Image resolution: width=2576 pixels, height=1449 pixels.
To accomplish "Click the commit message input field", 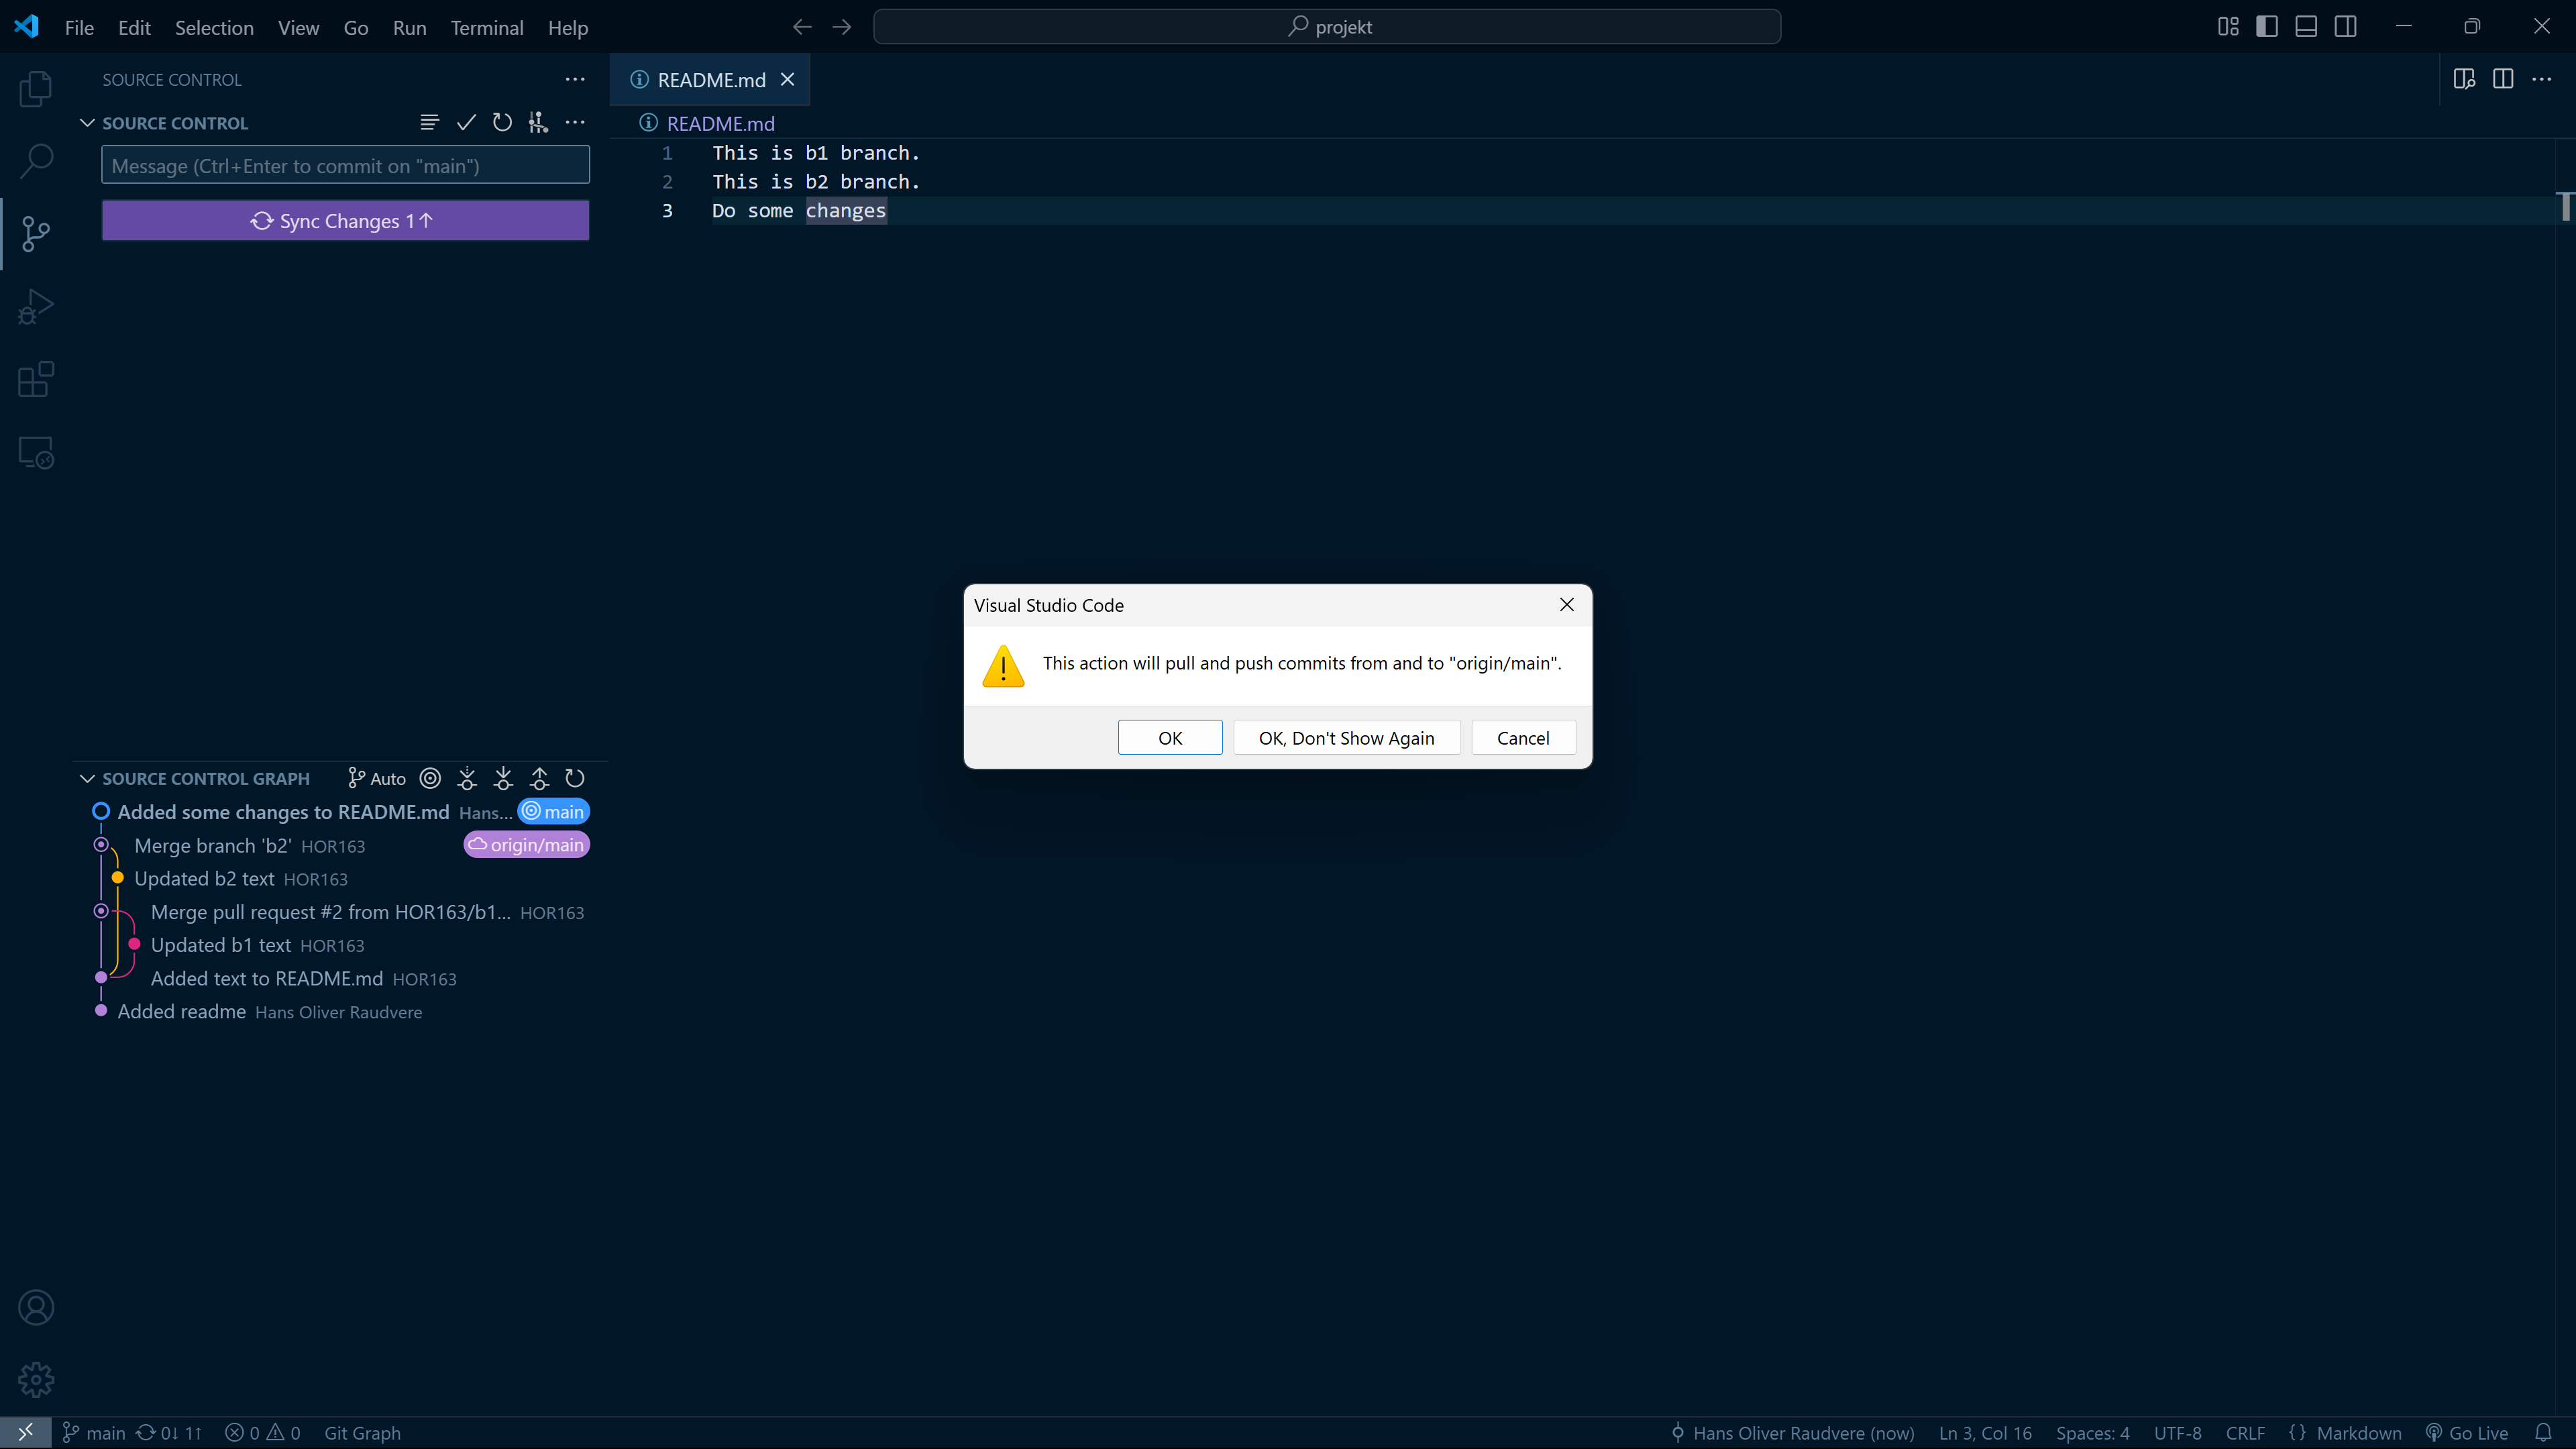I will click(345, 165).
